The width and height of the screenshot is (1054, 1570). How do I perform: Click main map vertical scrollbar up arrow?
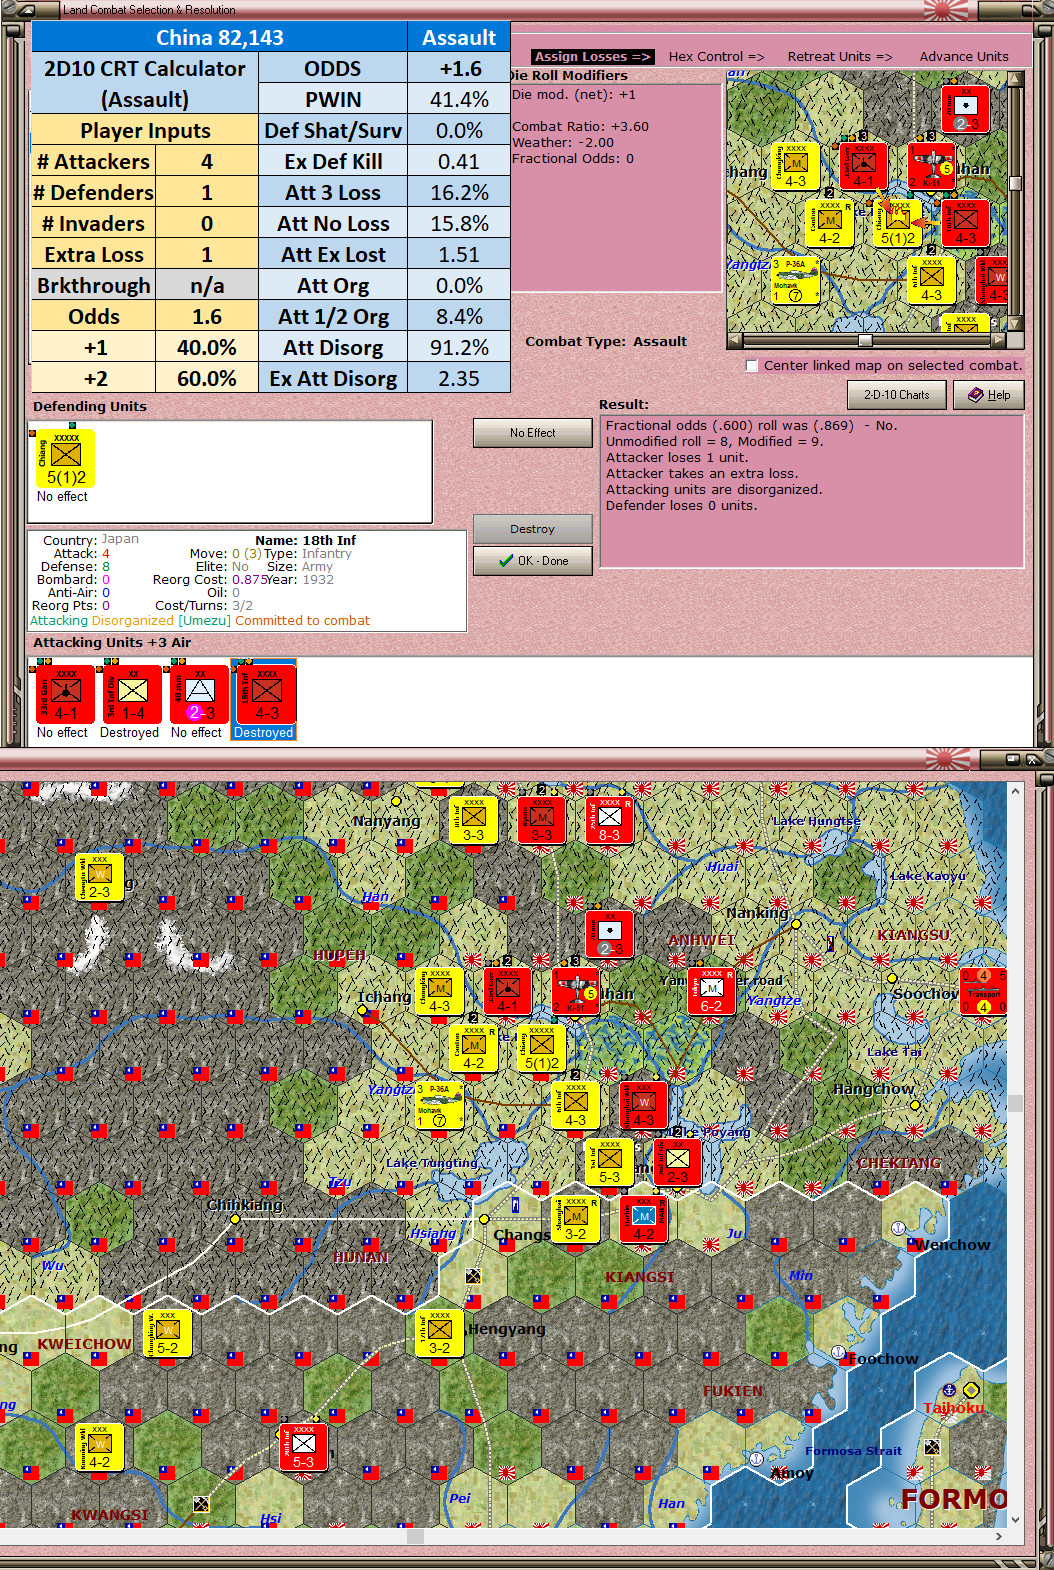click(x=1016, y=791)
